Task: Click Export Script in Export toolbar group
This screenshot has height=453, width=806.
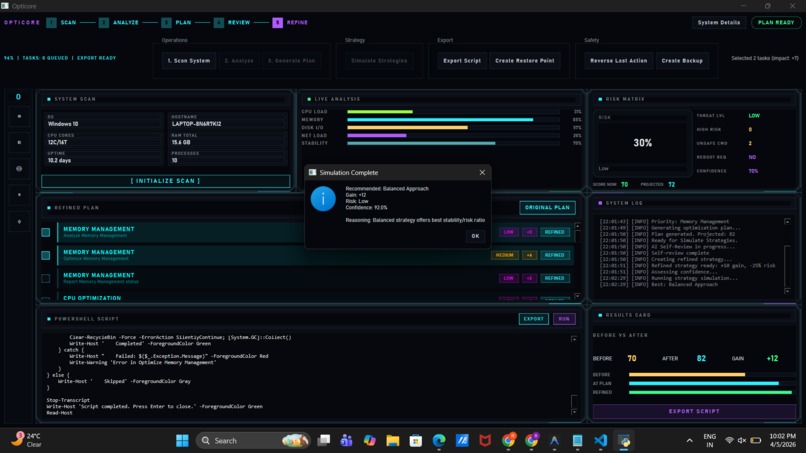Action: tap(462, 61)
